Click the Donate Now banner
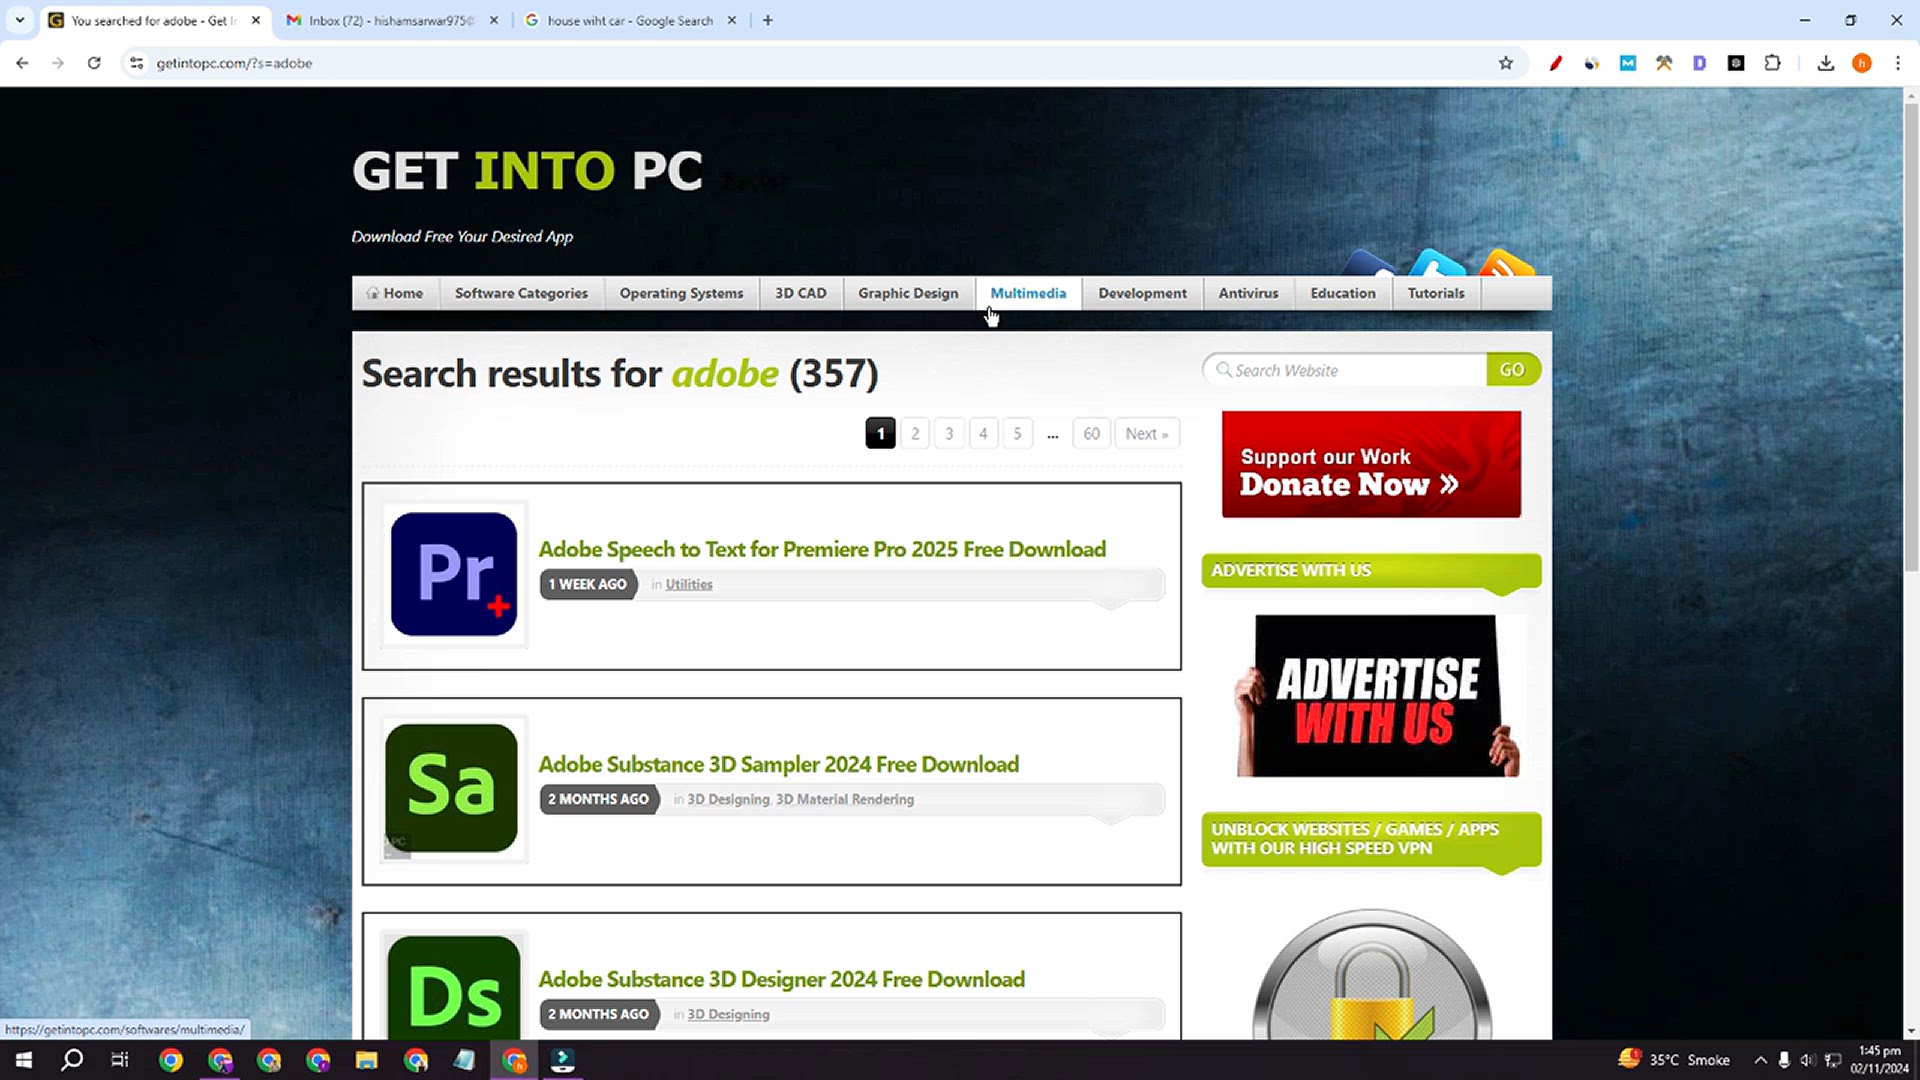The width and height of the screenshot is (1920, 1080). pyautogui.click(x=1370, y=465)
